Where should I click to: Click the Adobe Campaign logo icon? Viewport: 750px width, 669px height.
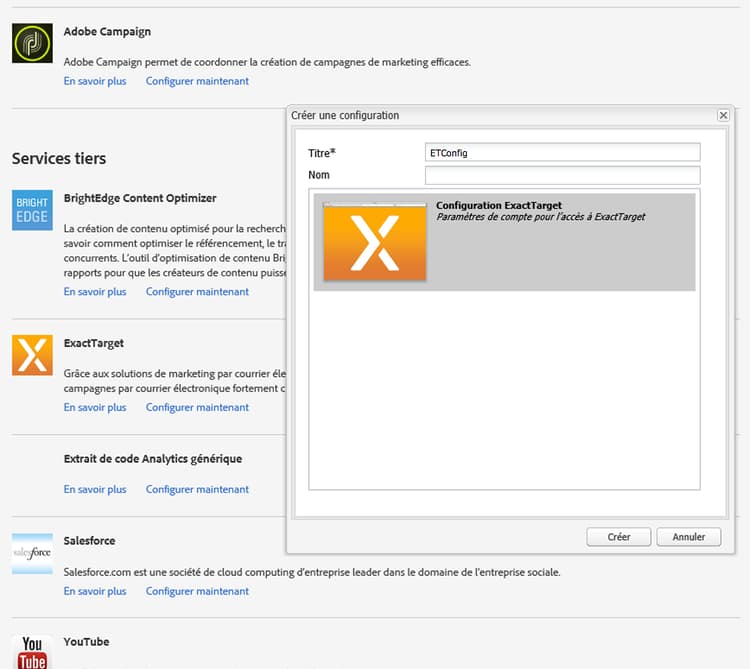tap(32, 43)
